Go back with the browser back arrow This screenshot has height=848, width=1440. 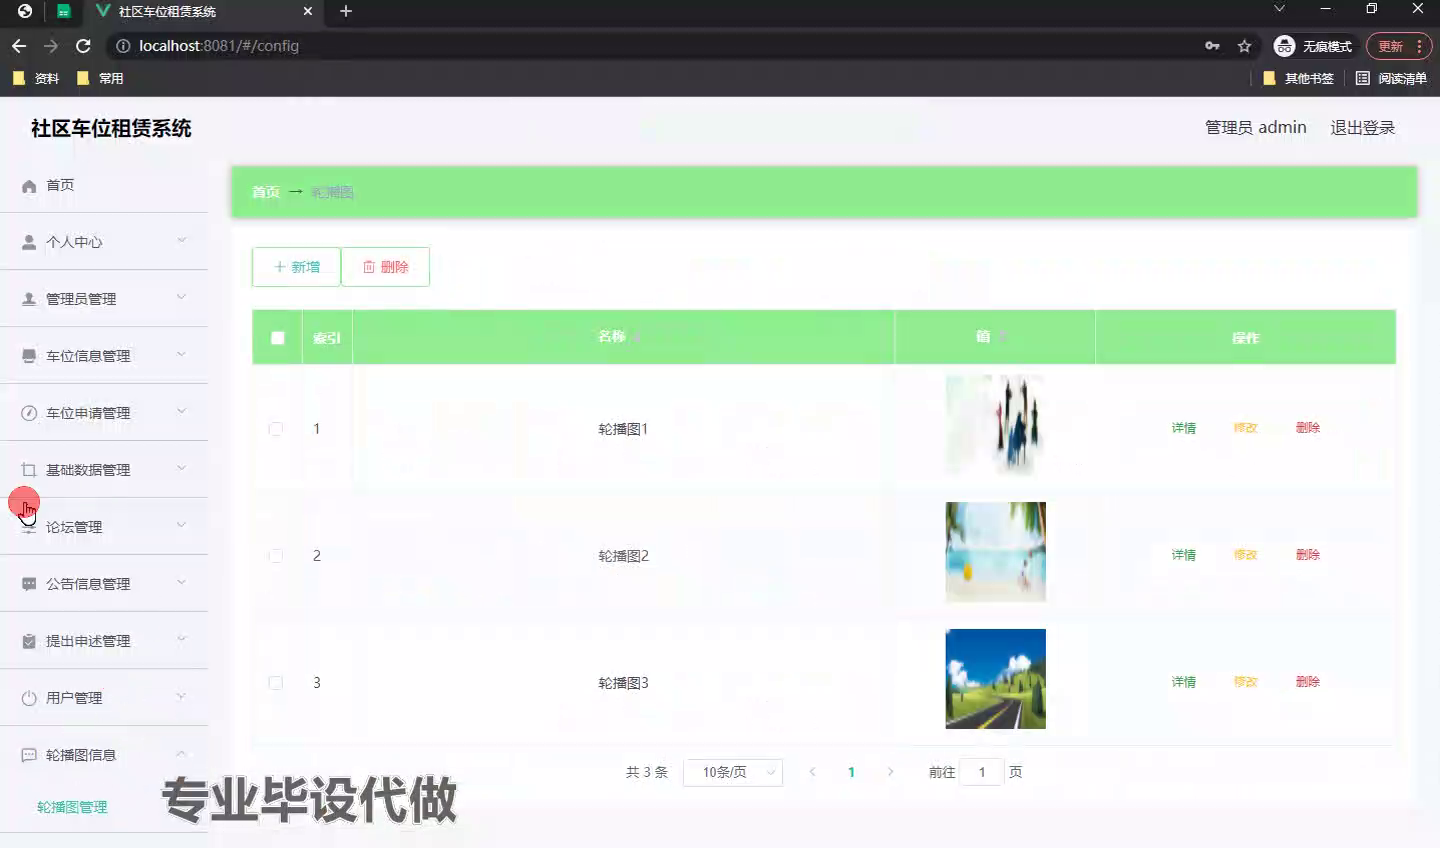point(19,46)
